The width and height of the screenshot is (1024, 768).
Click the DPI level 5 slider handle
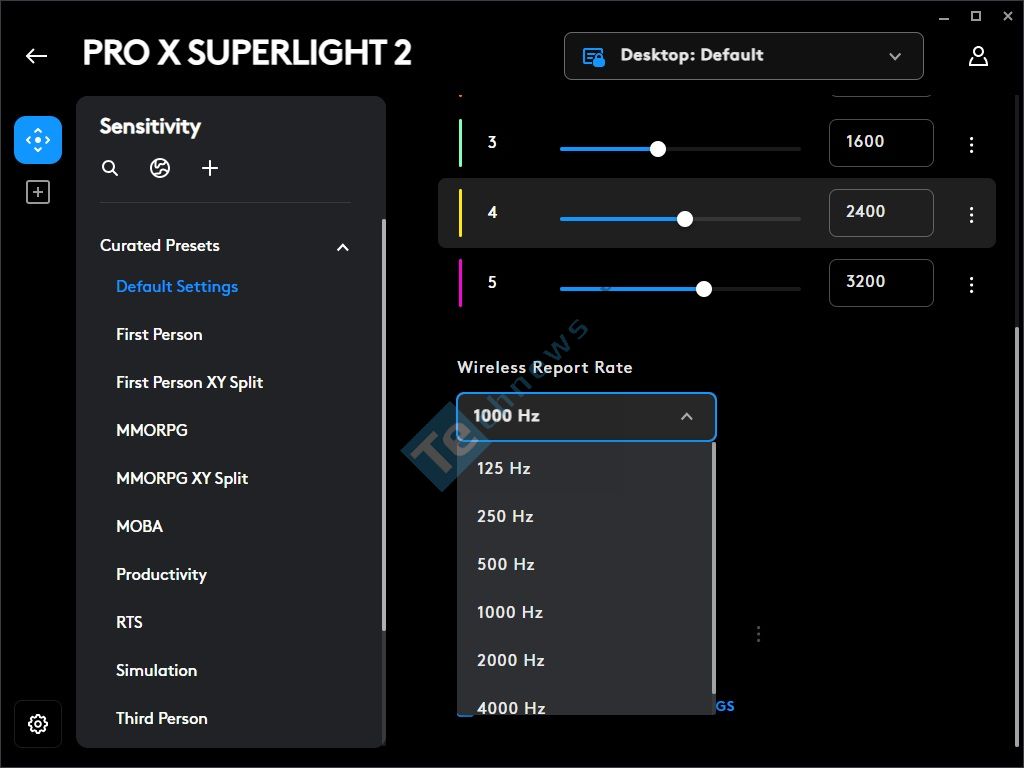coord(703,289)
